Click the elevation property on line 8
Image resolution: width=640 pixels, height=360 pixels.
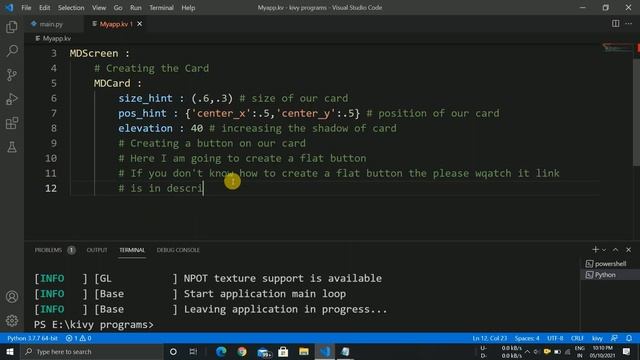coord(145,128)
